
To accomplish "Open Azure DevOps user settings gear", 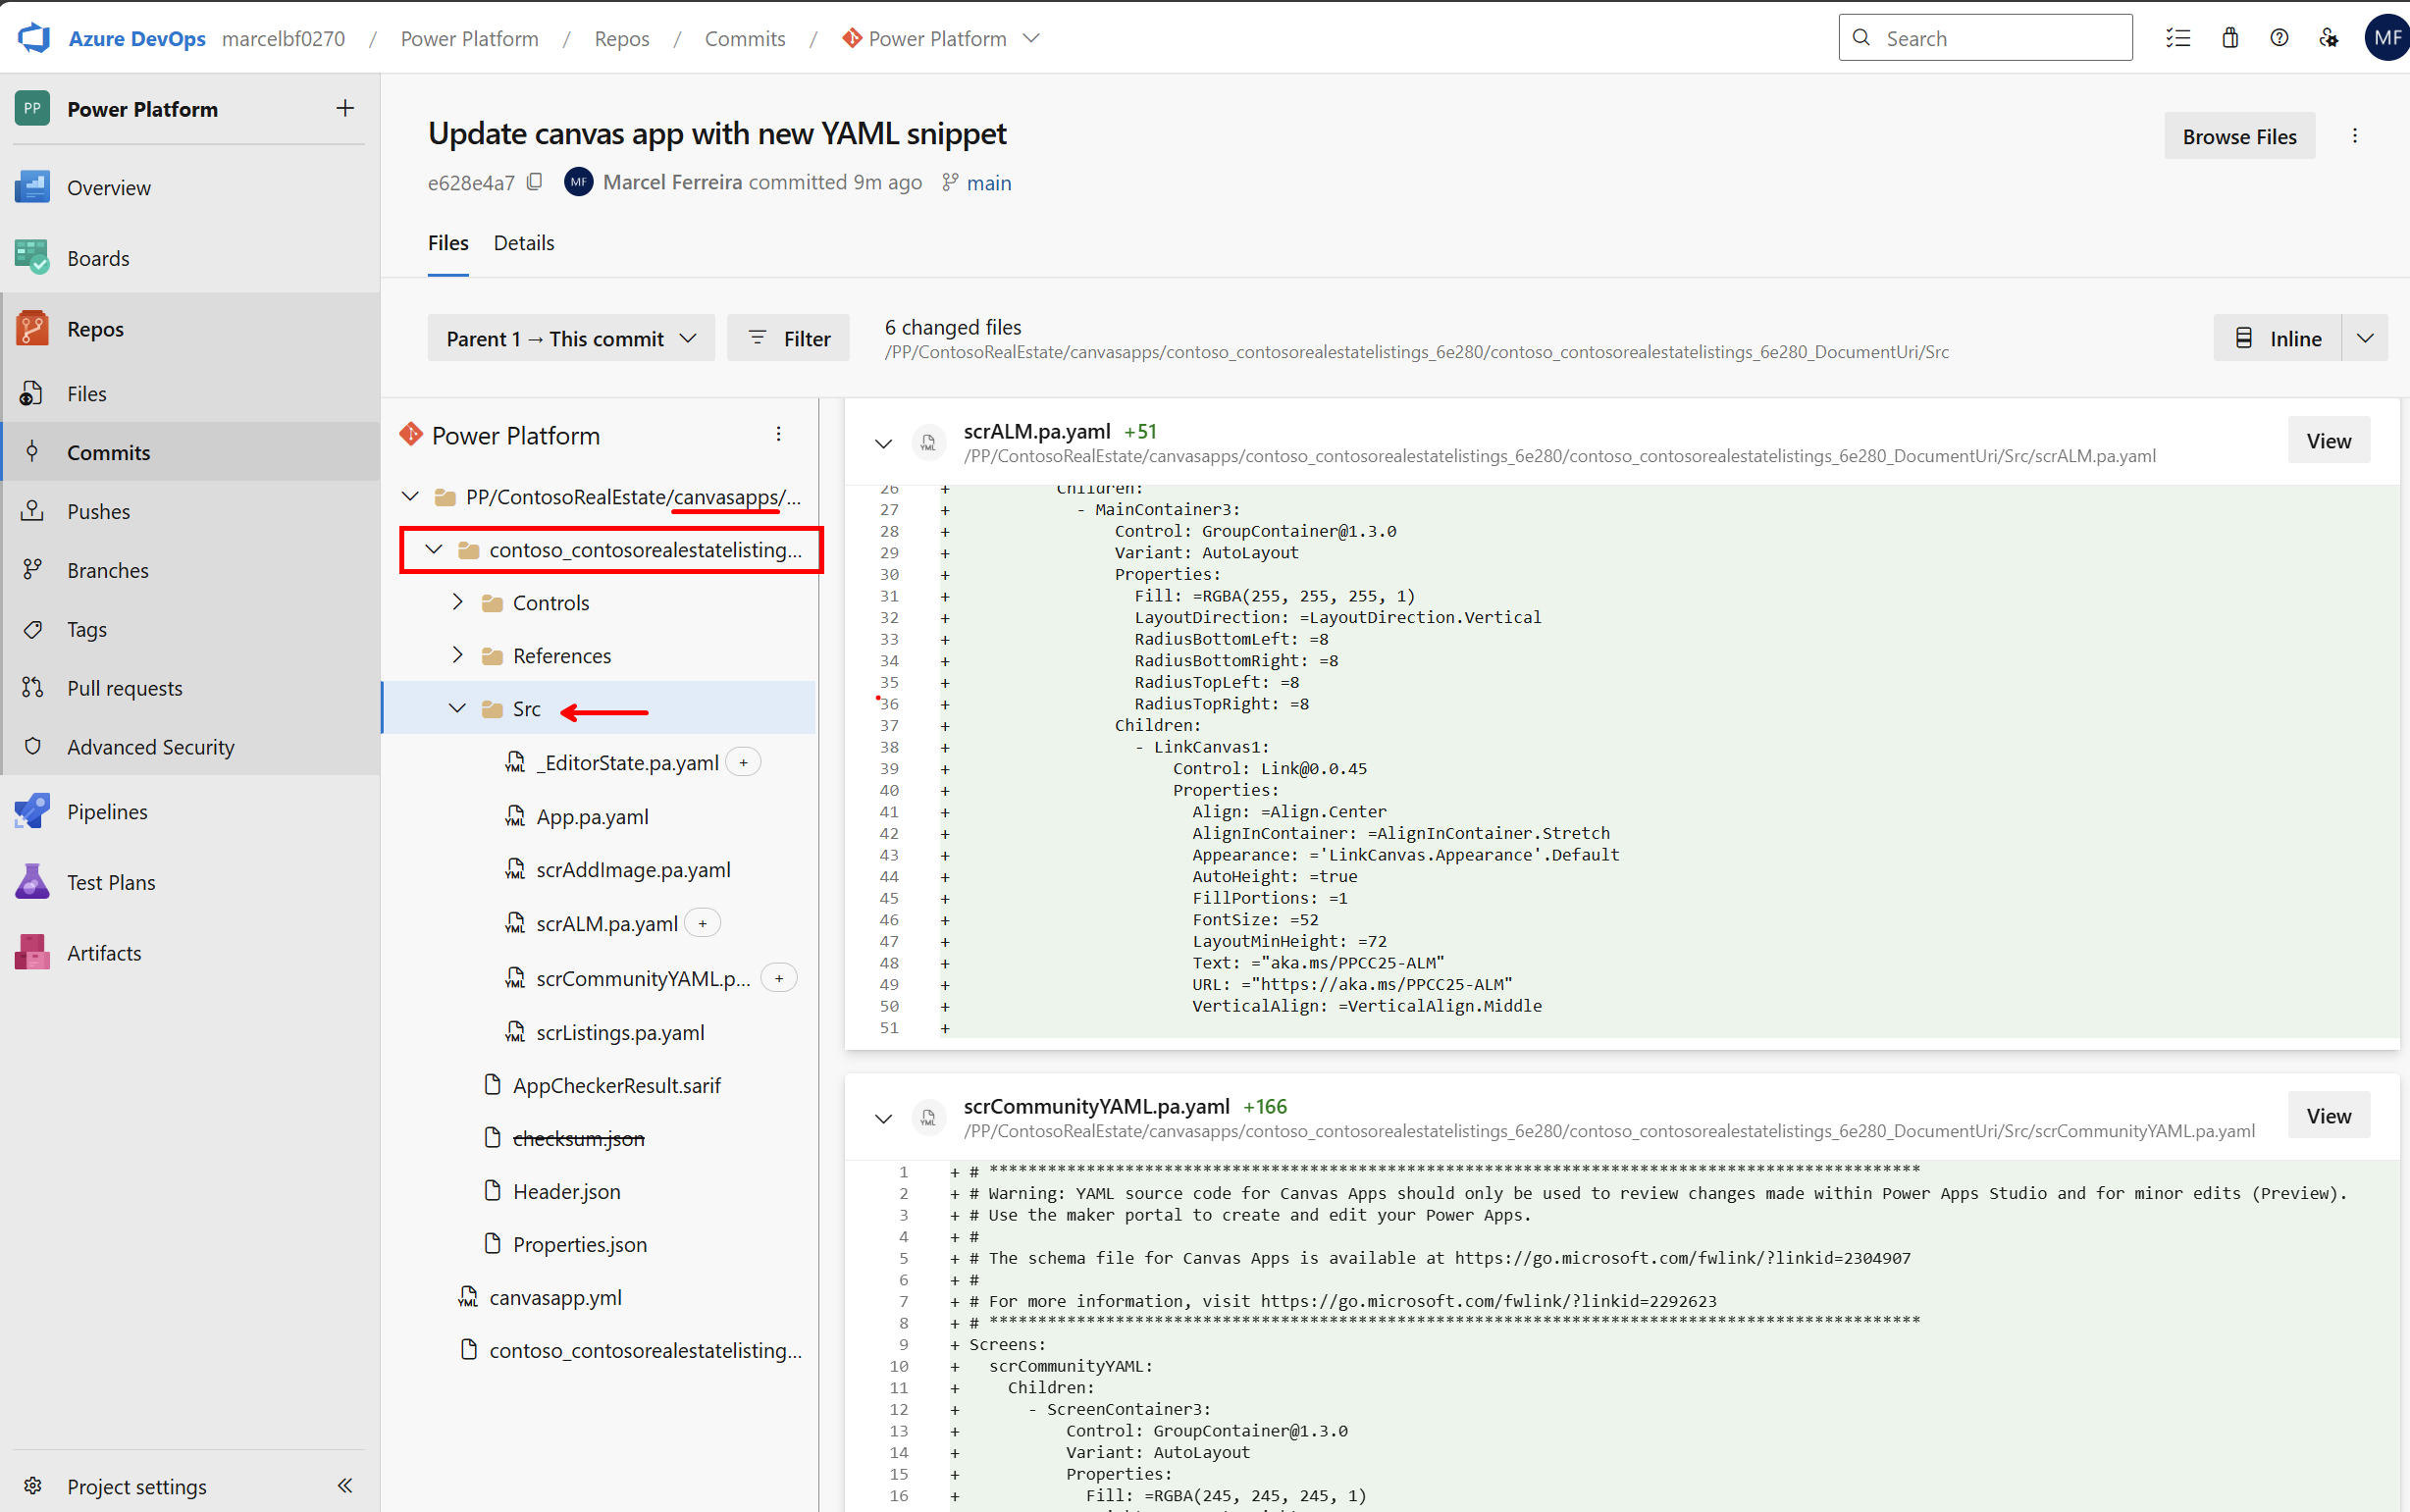I will tap(2328, 37).
